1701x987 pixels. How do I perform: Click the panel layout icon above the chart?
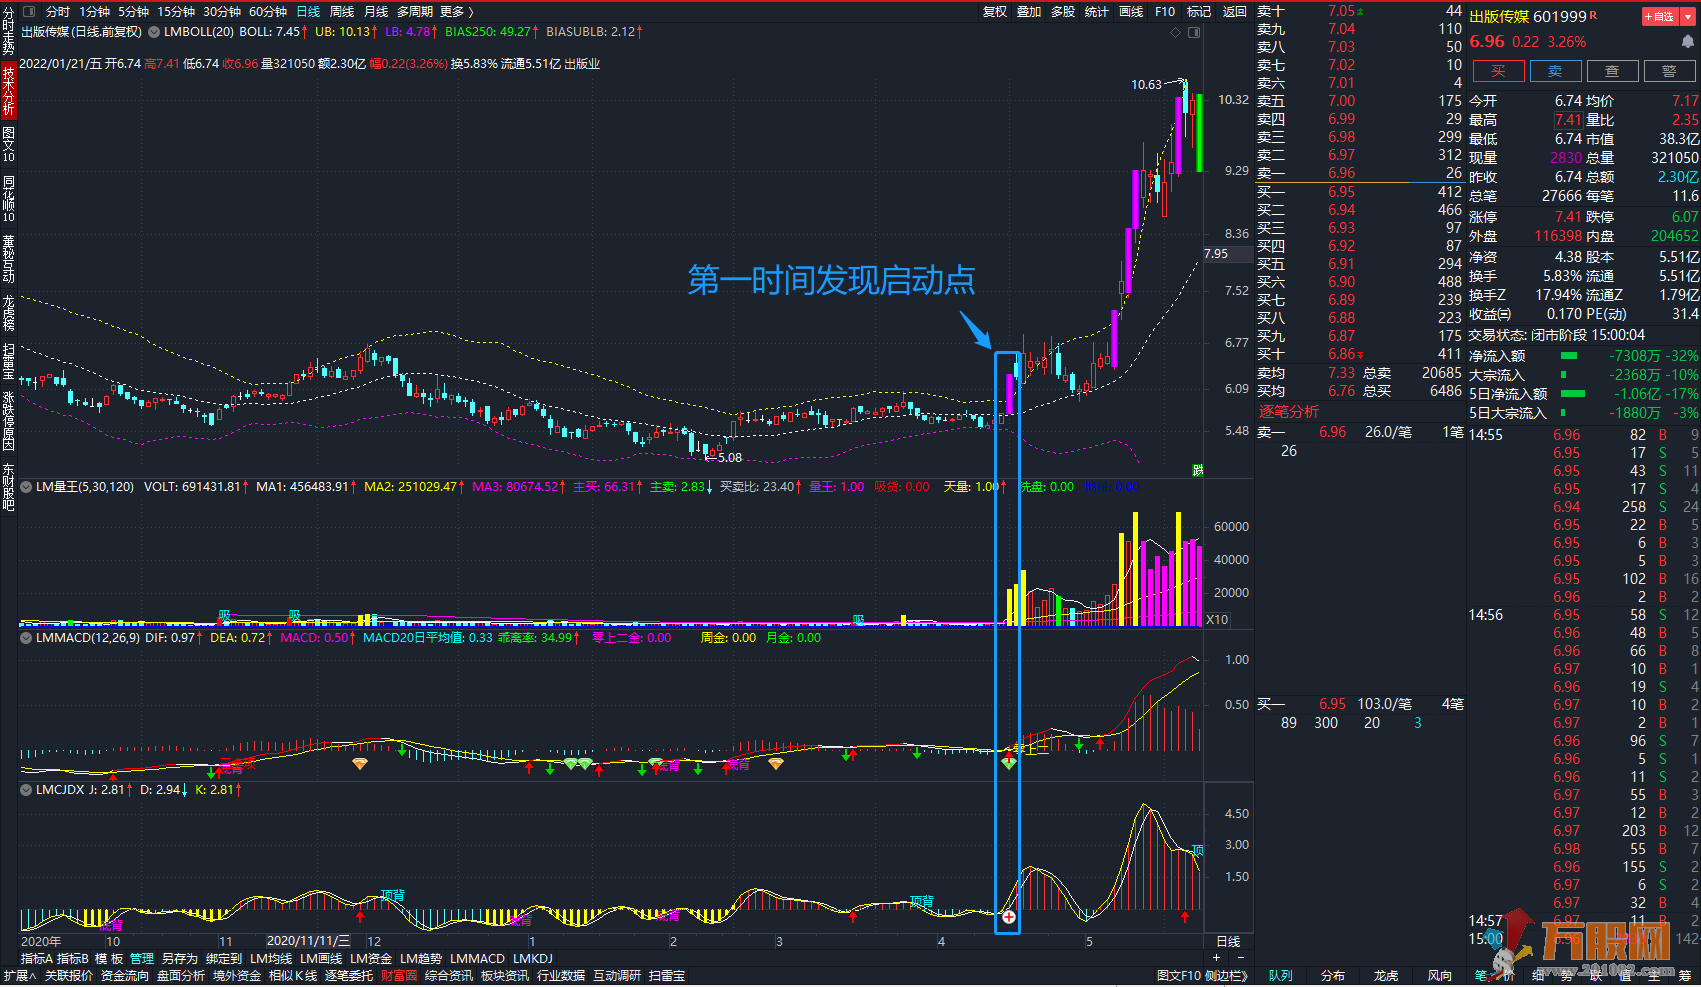tap(1194, 32)
